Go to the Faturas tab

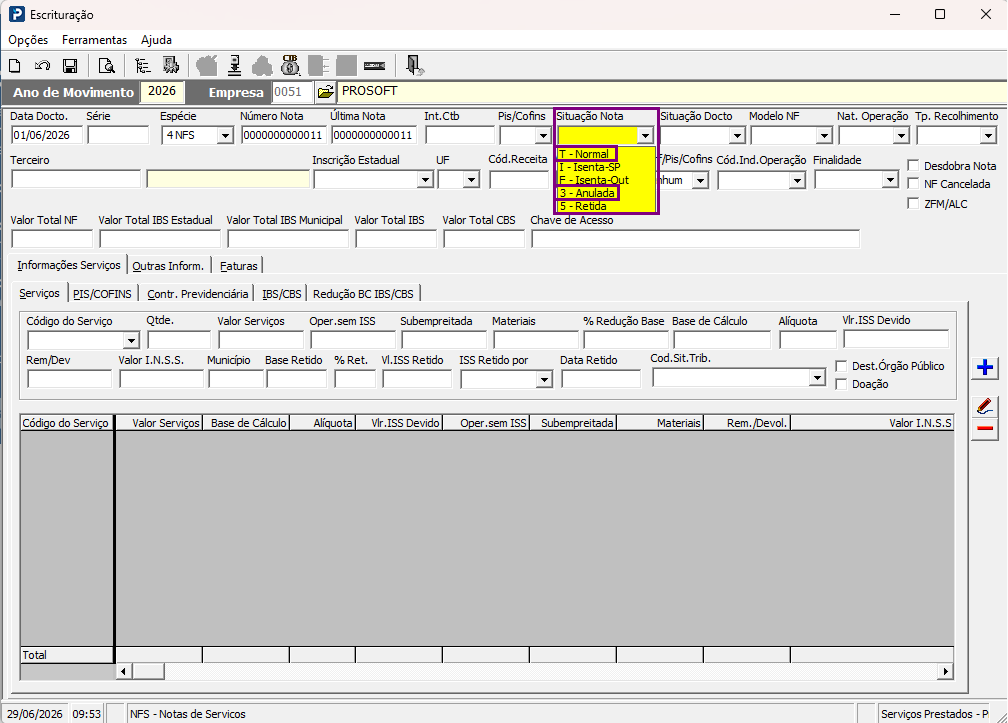click(x=238, y=265)
